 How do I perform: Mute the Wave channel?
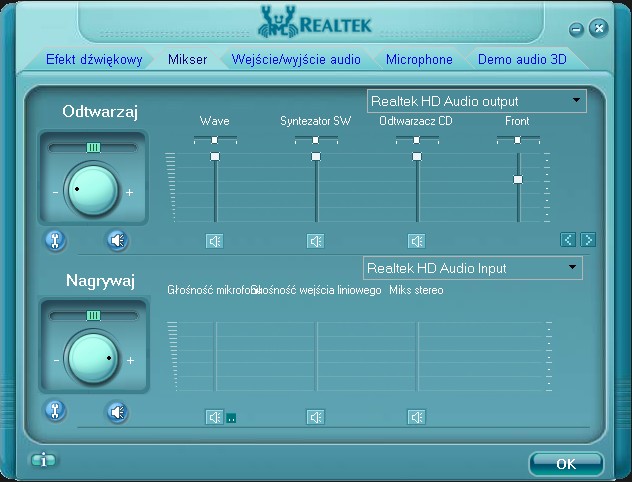(x=214, y=241)
